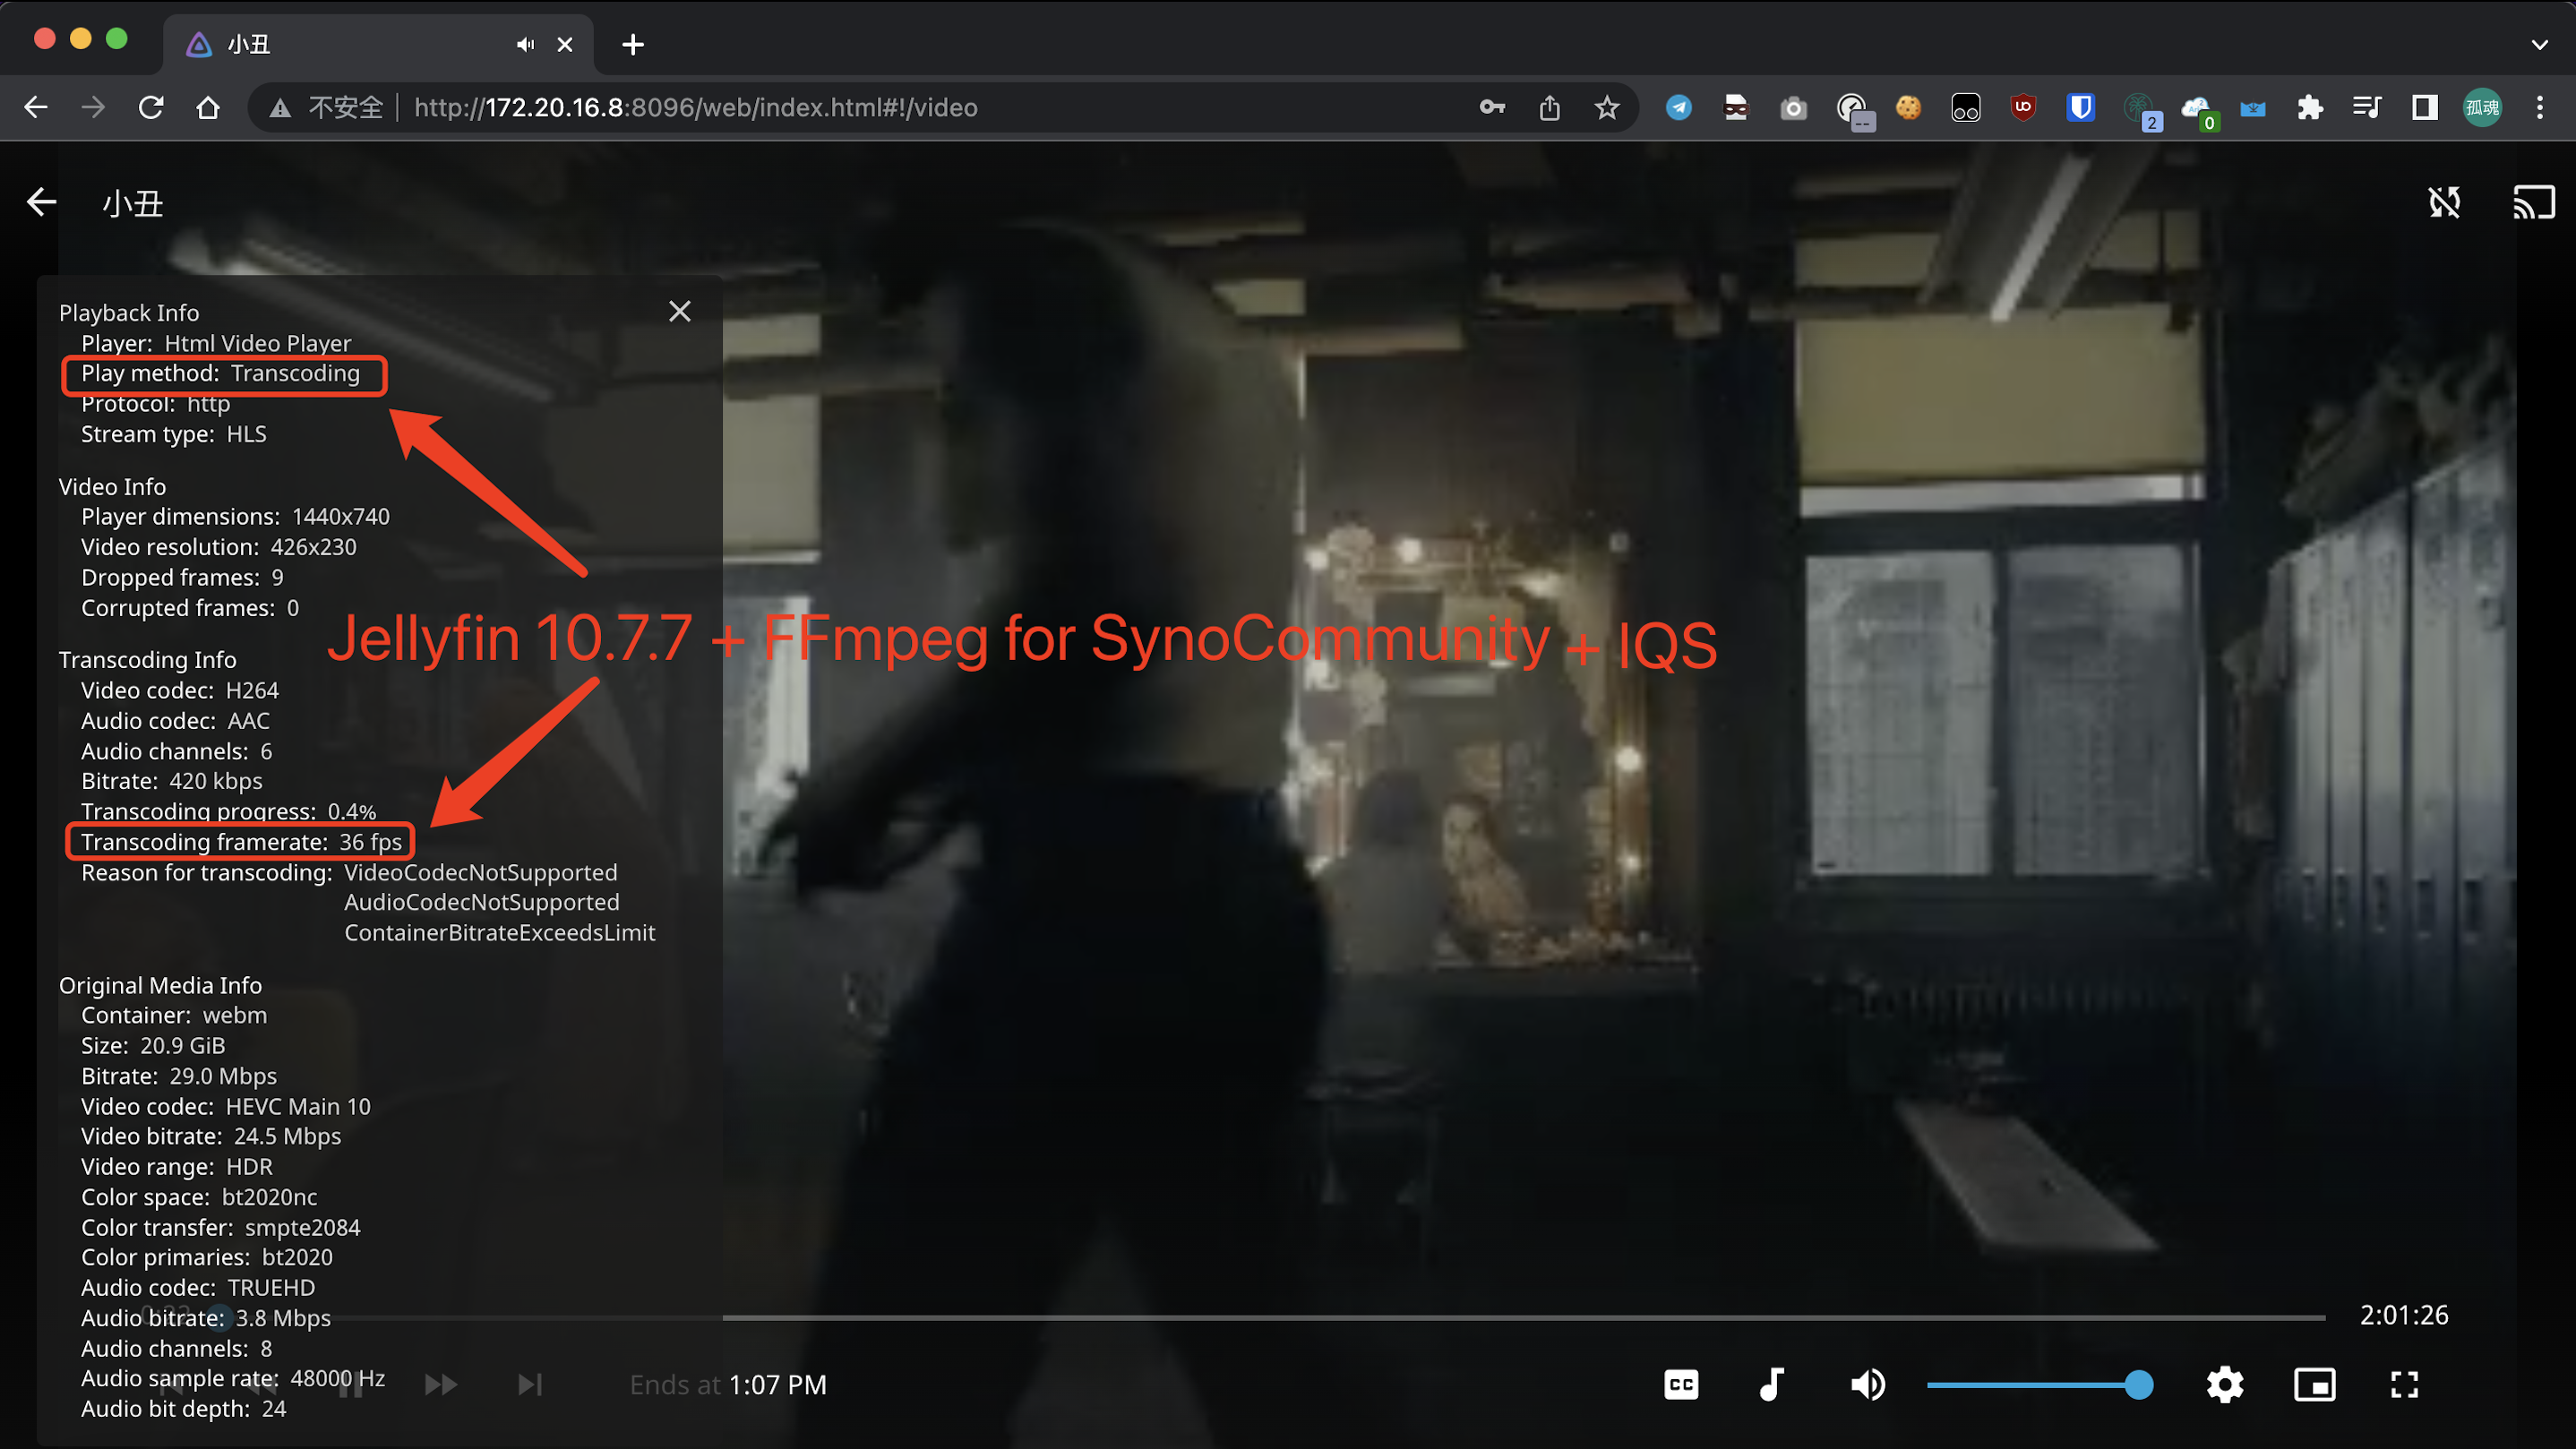This screenshot has height=1449, width=2576.
Task: Close the Playback Info panel
Action: [x=680, y=311]
